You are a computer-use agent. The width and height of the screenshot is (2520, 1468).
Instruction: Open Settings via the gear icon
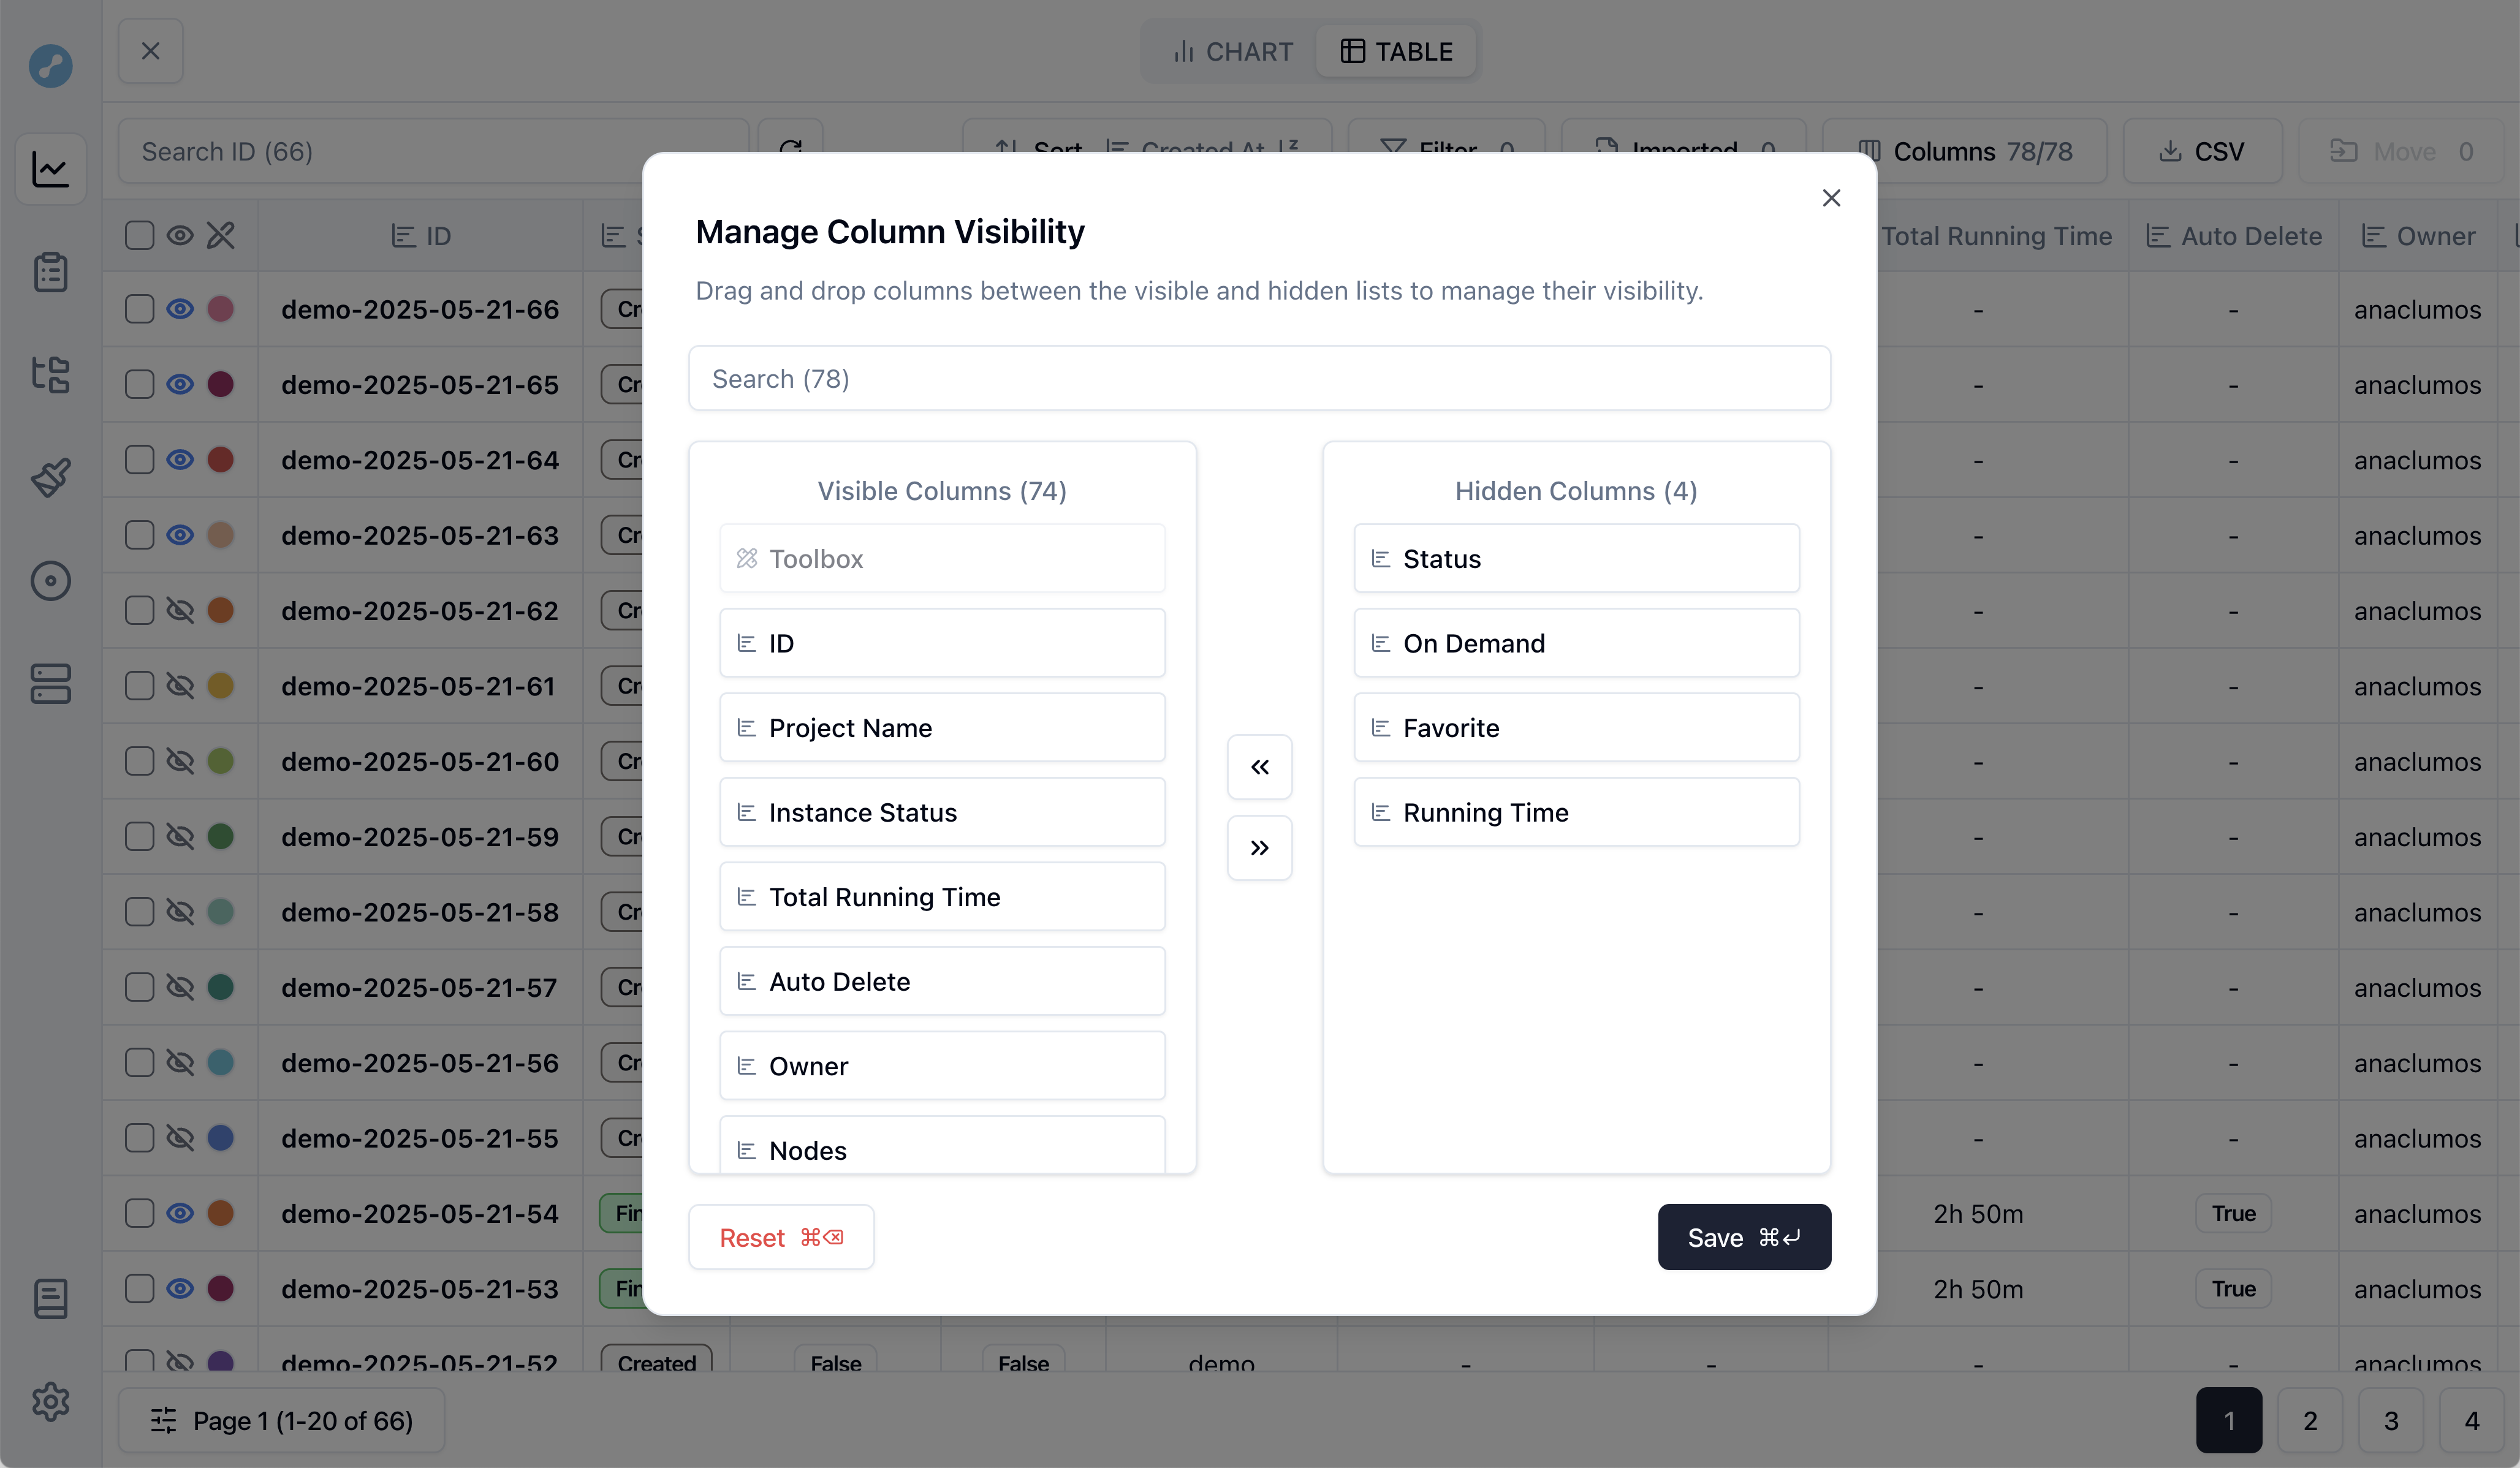pyautogui.click(x=50, y=1402)
